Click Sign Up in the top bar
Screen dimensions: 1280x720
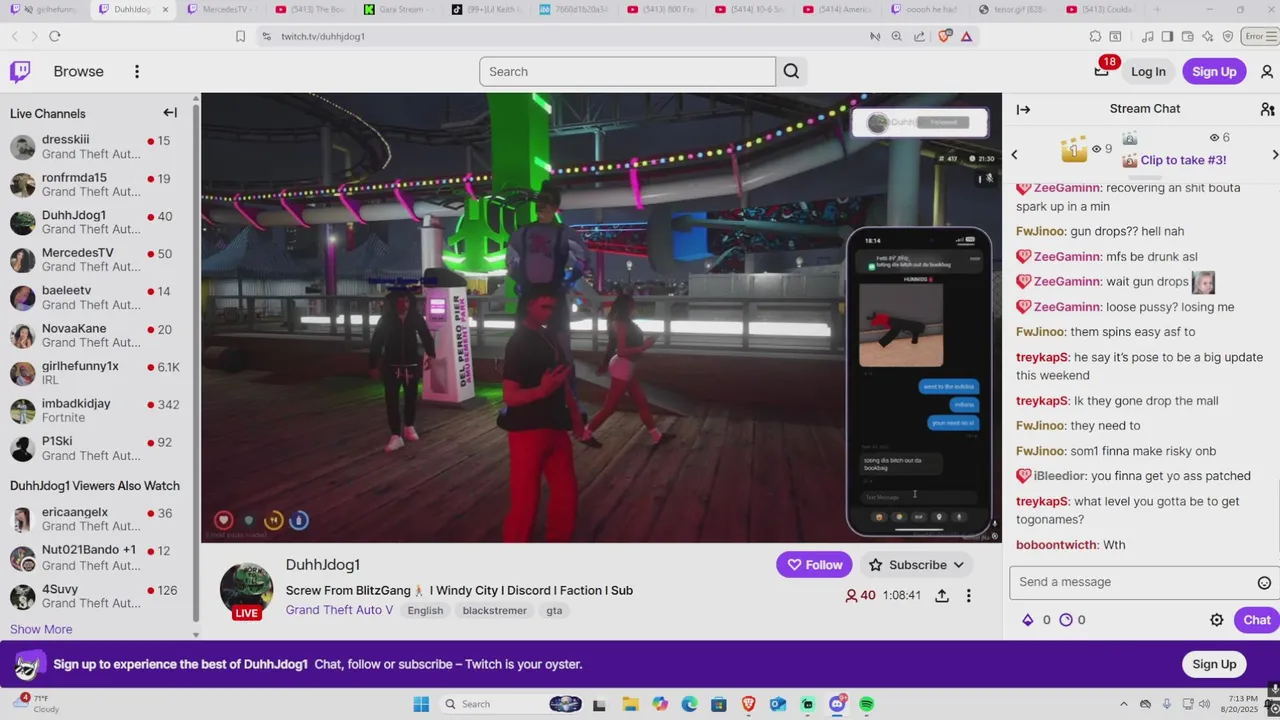1214,71
